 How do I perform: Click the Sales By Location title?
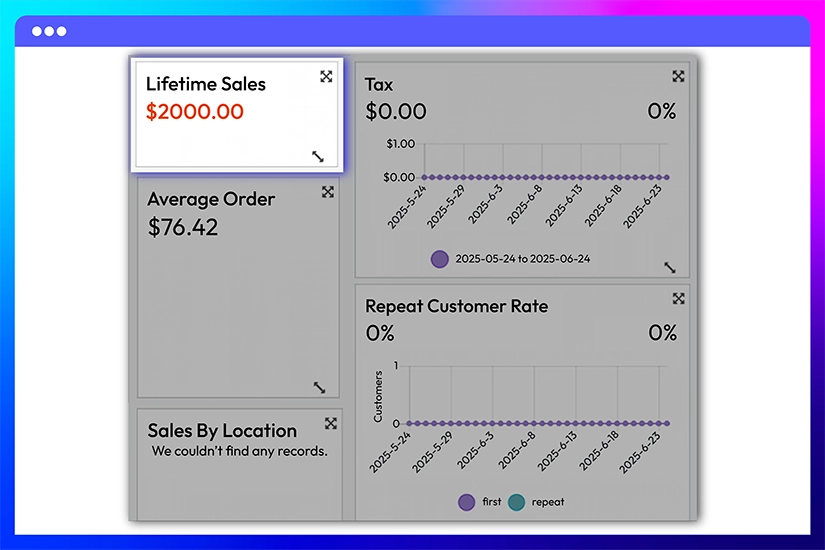[222, 431]
